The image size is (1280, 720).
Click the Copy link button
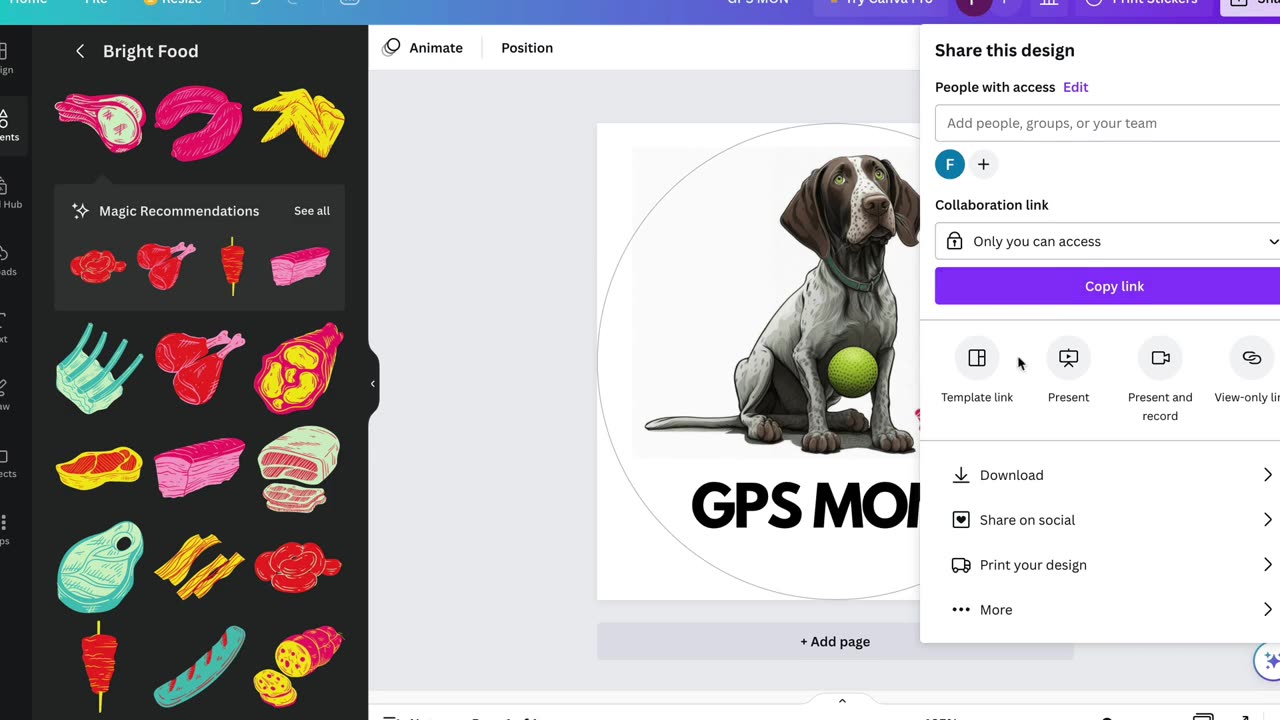pos(1107,286)
